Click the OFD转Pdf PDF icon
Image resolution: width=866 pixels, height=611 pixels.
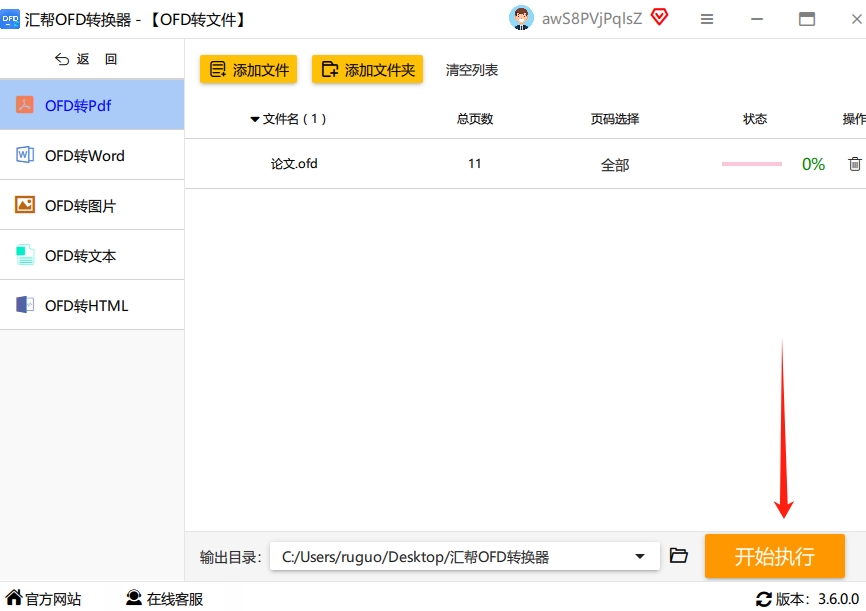(x=24, y=104)
